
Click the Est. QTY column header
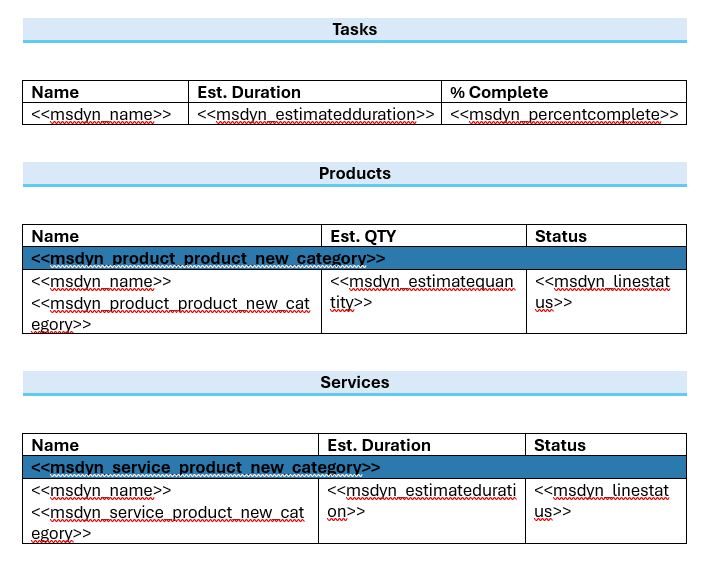click(x=363, y=236)
